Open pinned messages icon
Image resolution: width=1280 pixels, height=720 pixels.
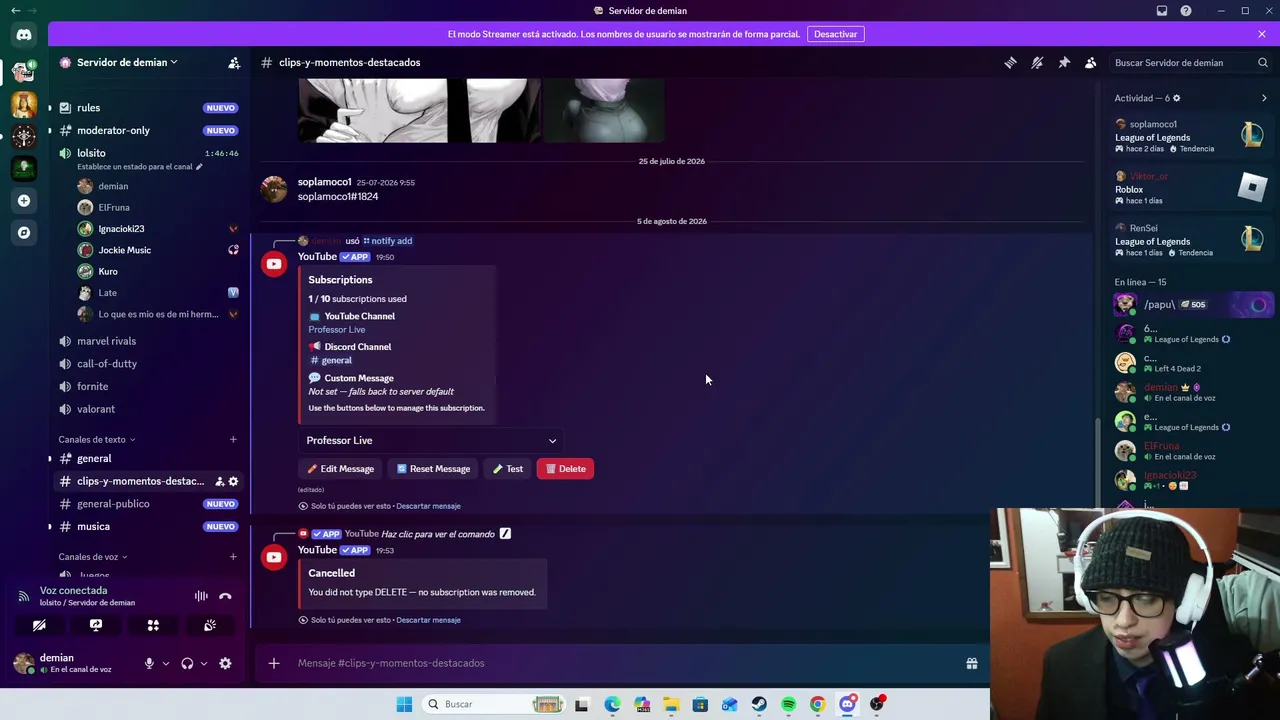tap(1064, 62)
